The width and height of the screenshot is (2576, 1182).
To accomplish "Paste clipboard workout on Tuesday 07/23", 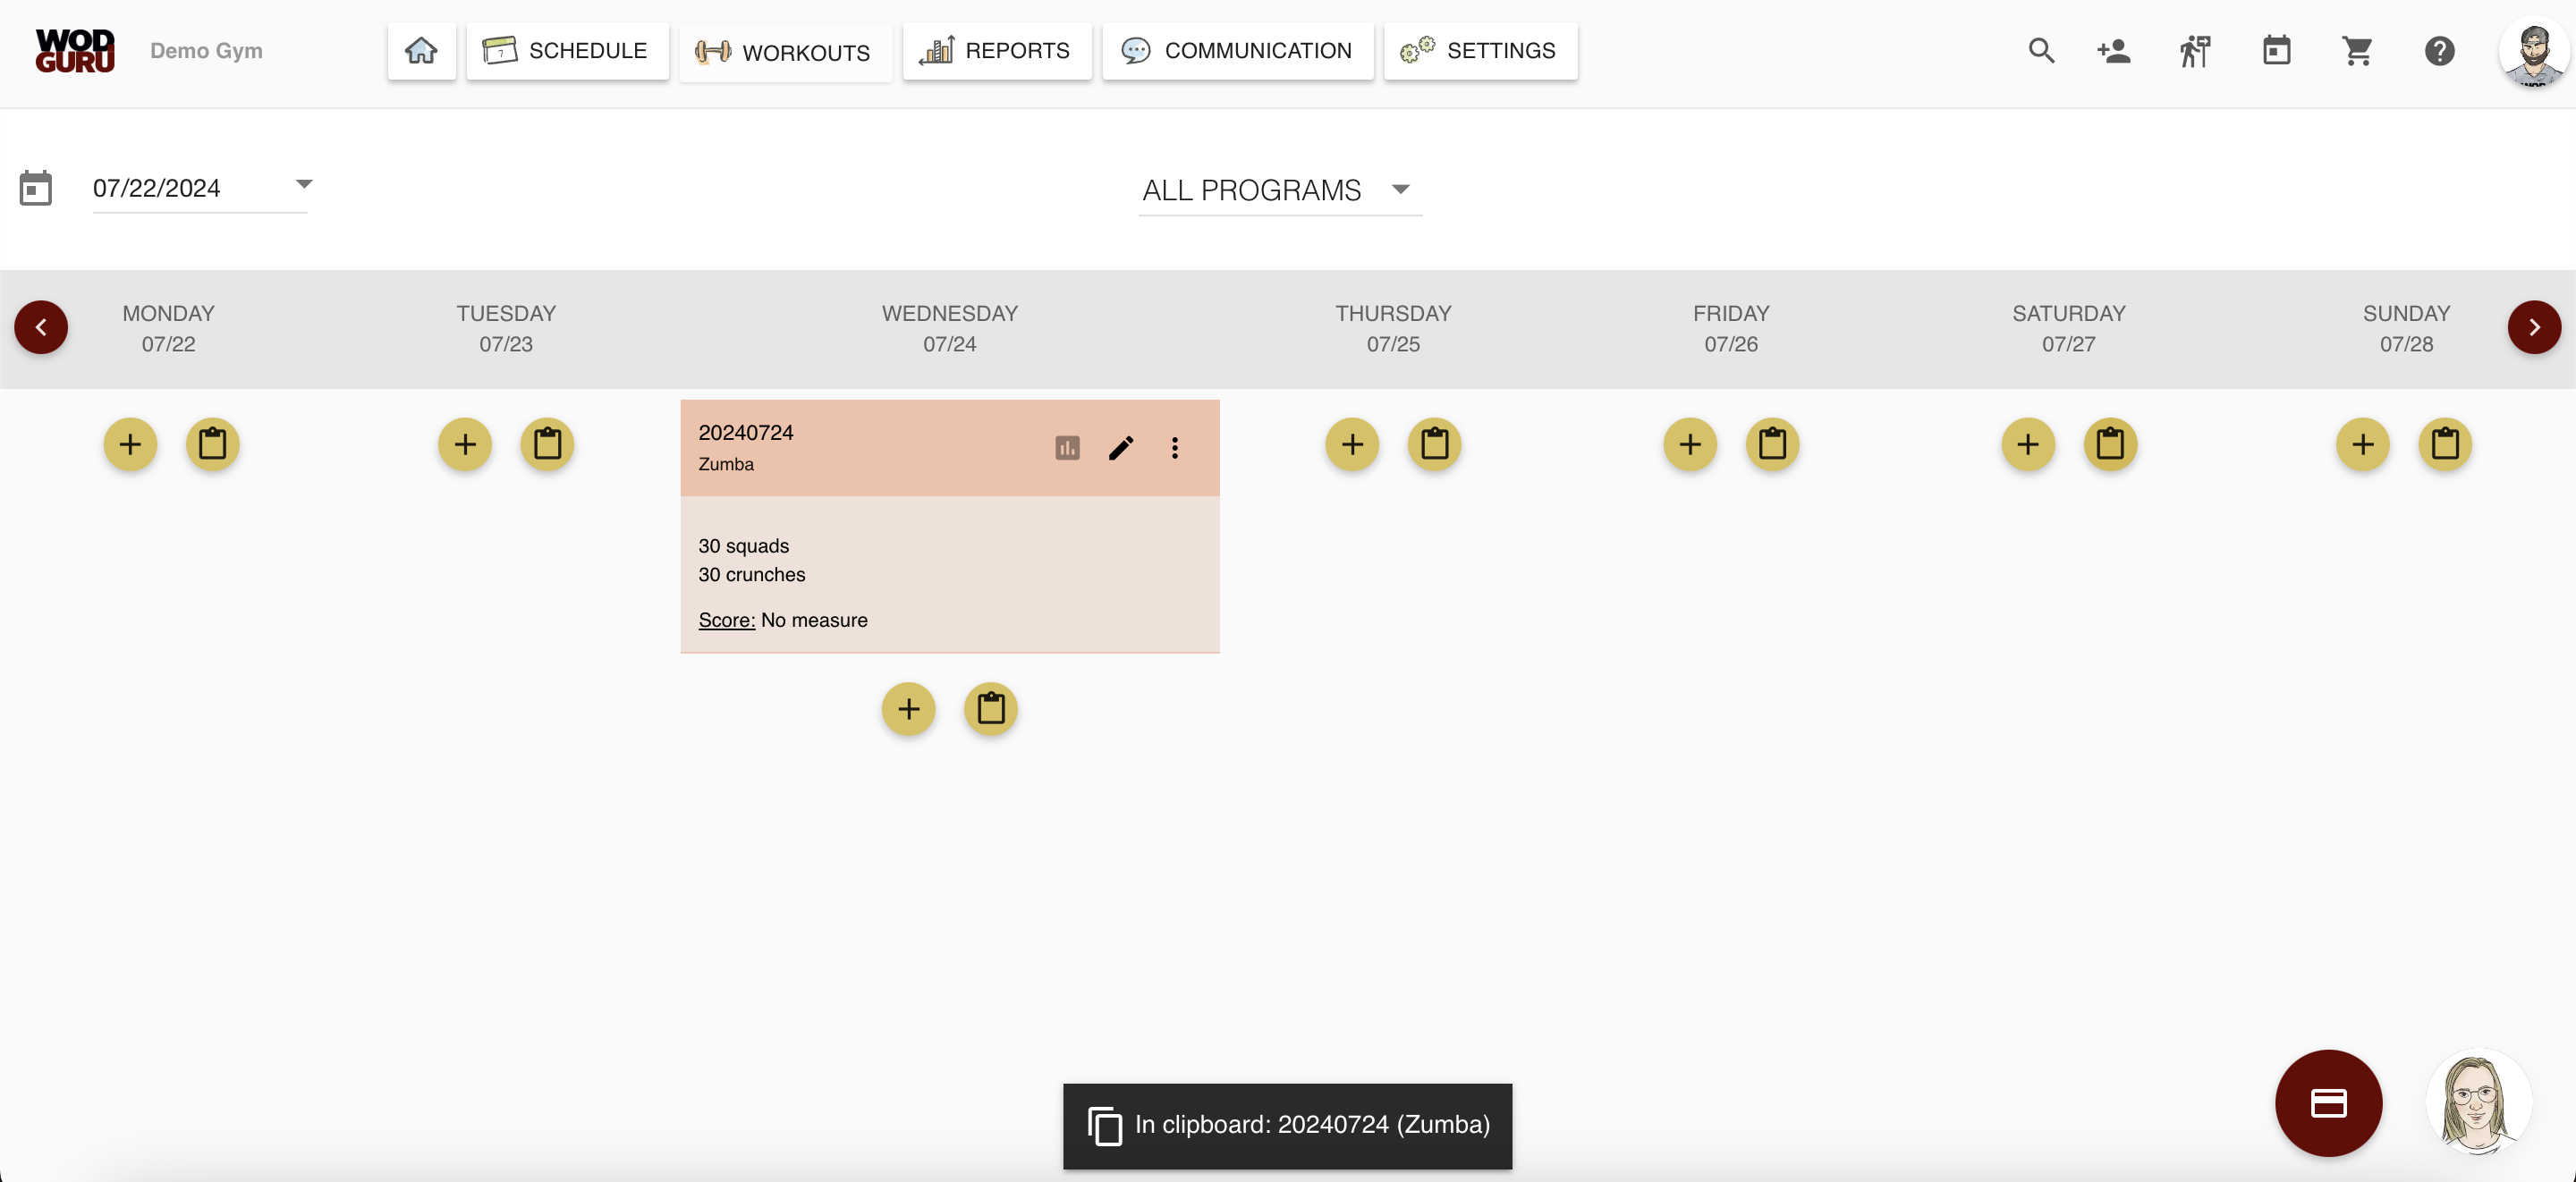I will coord(547,444).
